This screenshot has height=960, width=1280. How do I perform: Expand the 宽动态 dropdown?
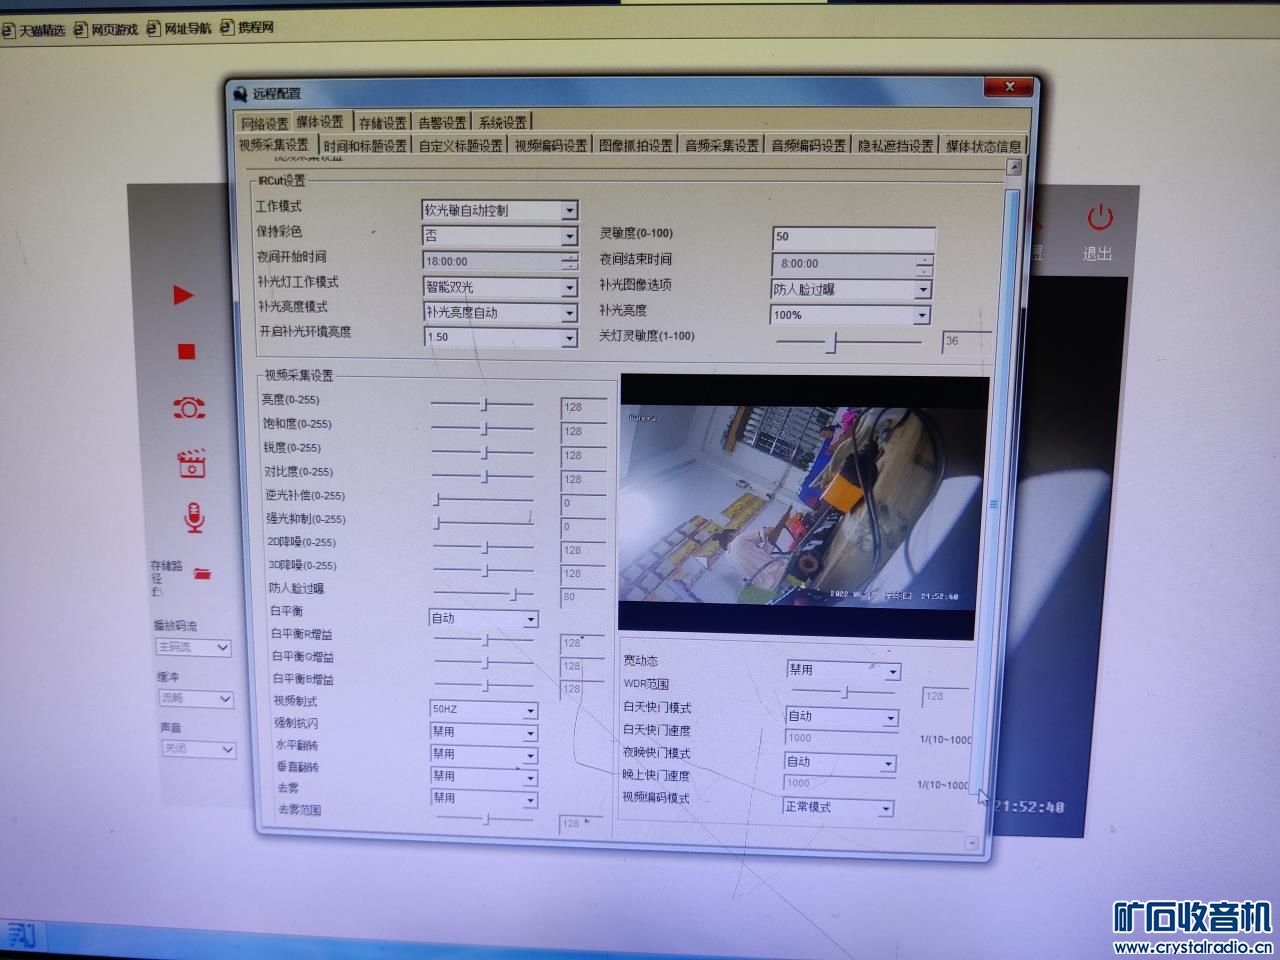pos(893,671)
